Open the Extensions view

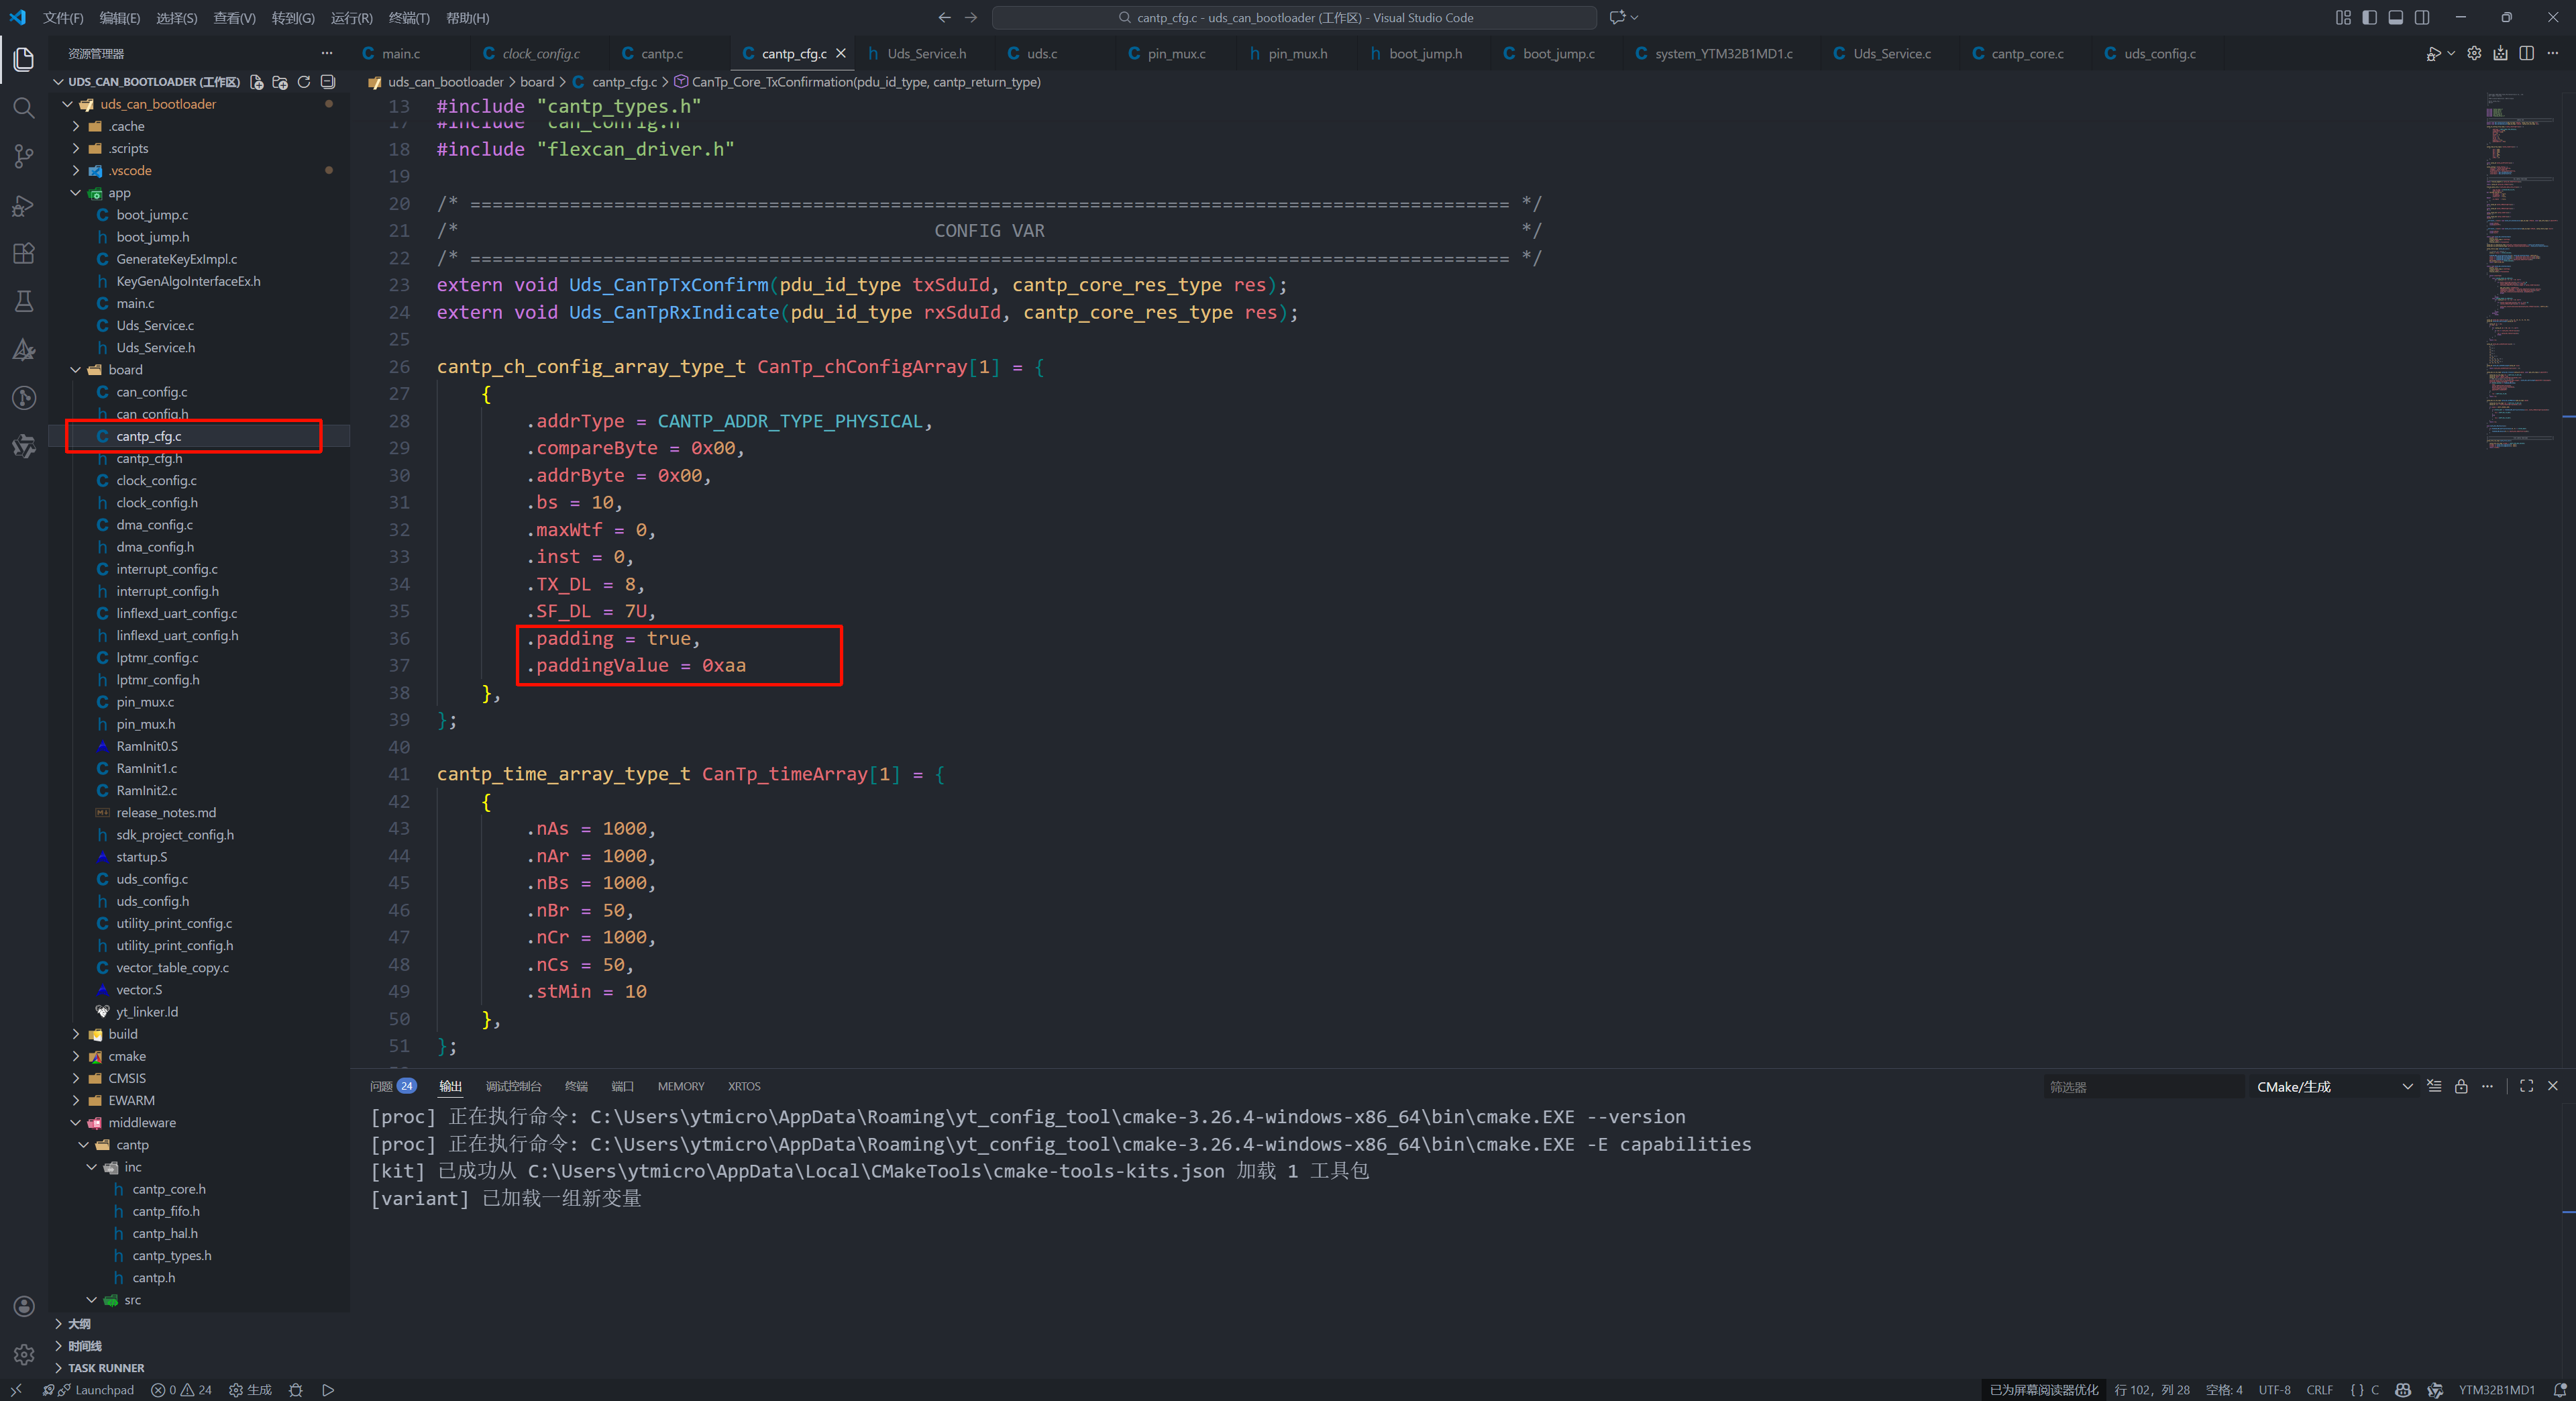(x=24, y=253)
